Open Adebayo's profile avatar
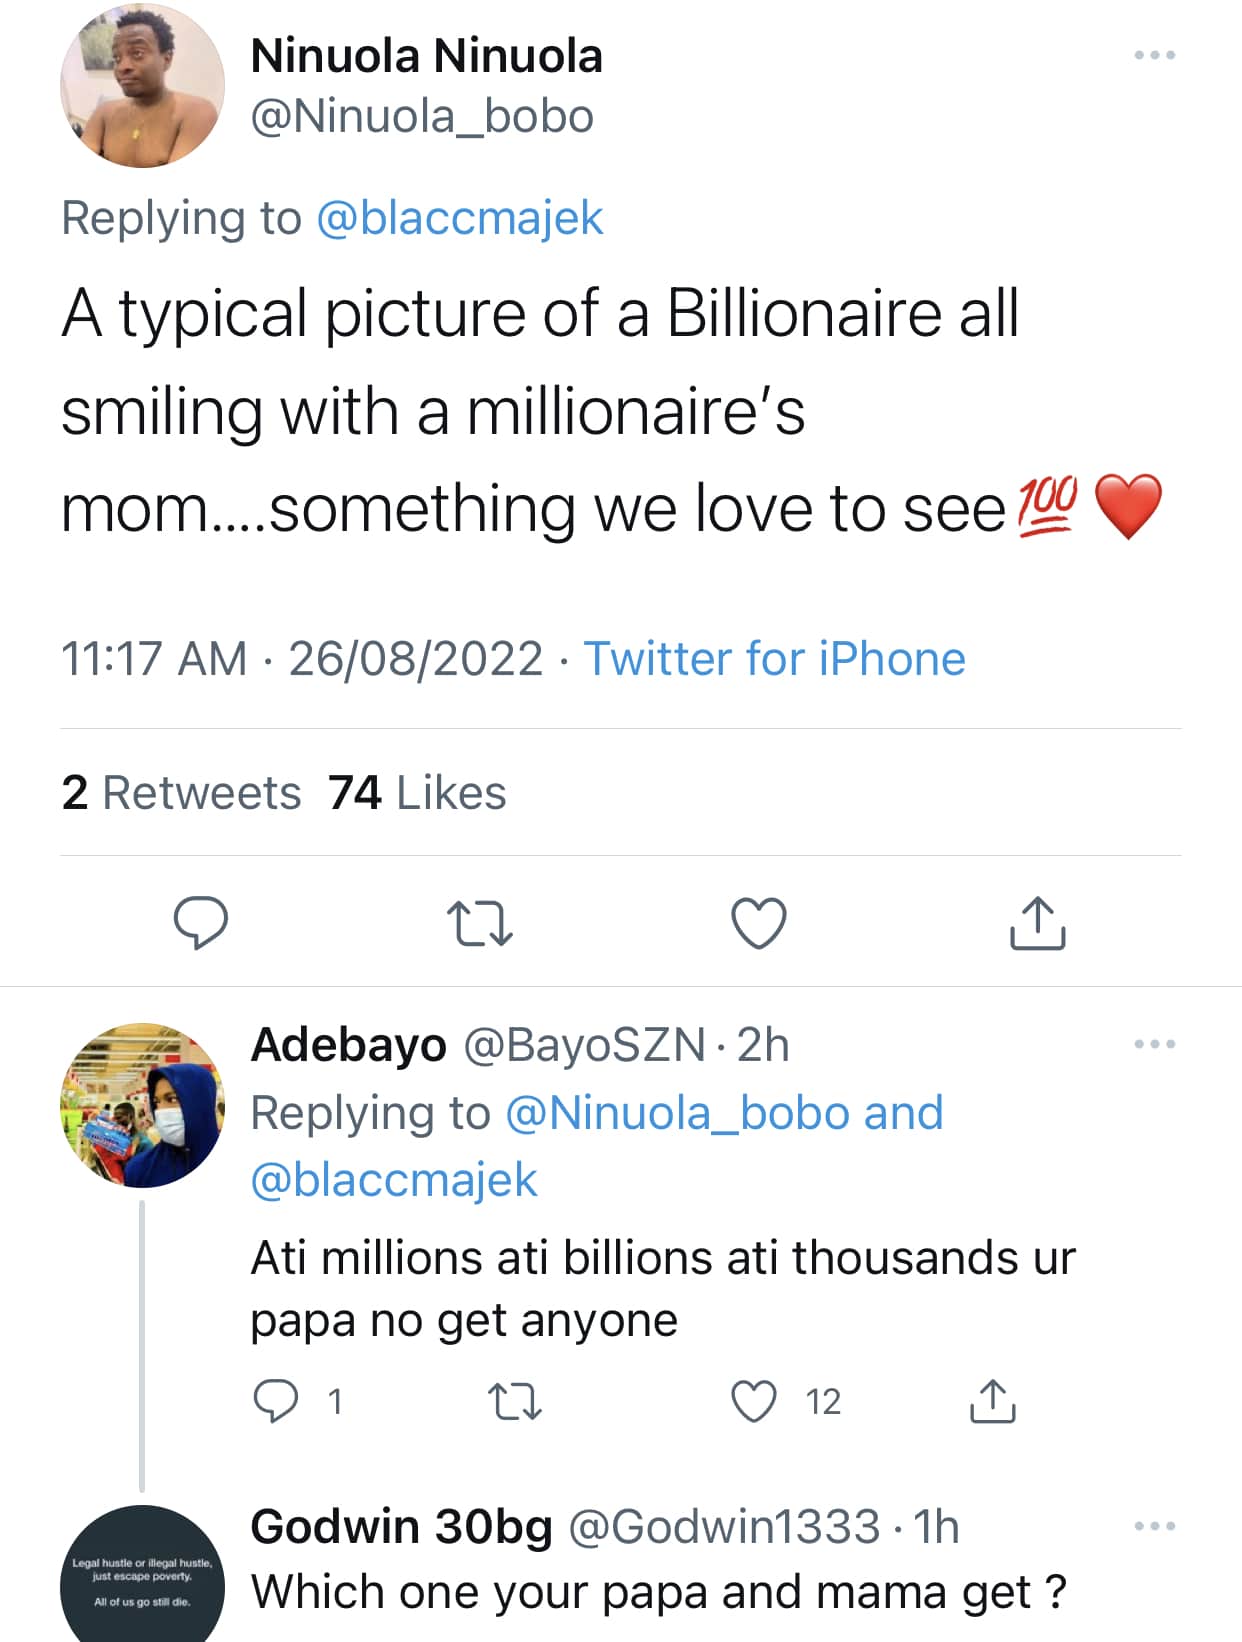The image size is (1242, 1642). click(142, 1105)
